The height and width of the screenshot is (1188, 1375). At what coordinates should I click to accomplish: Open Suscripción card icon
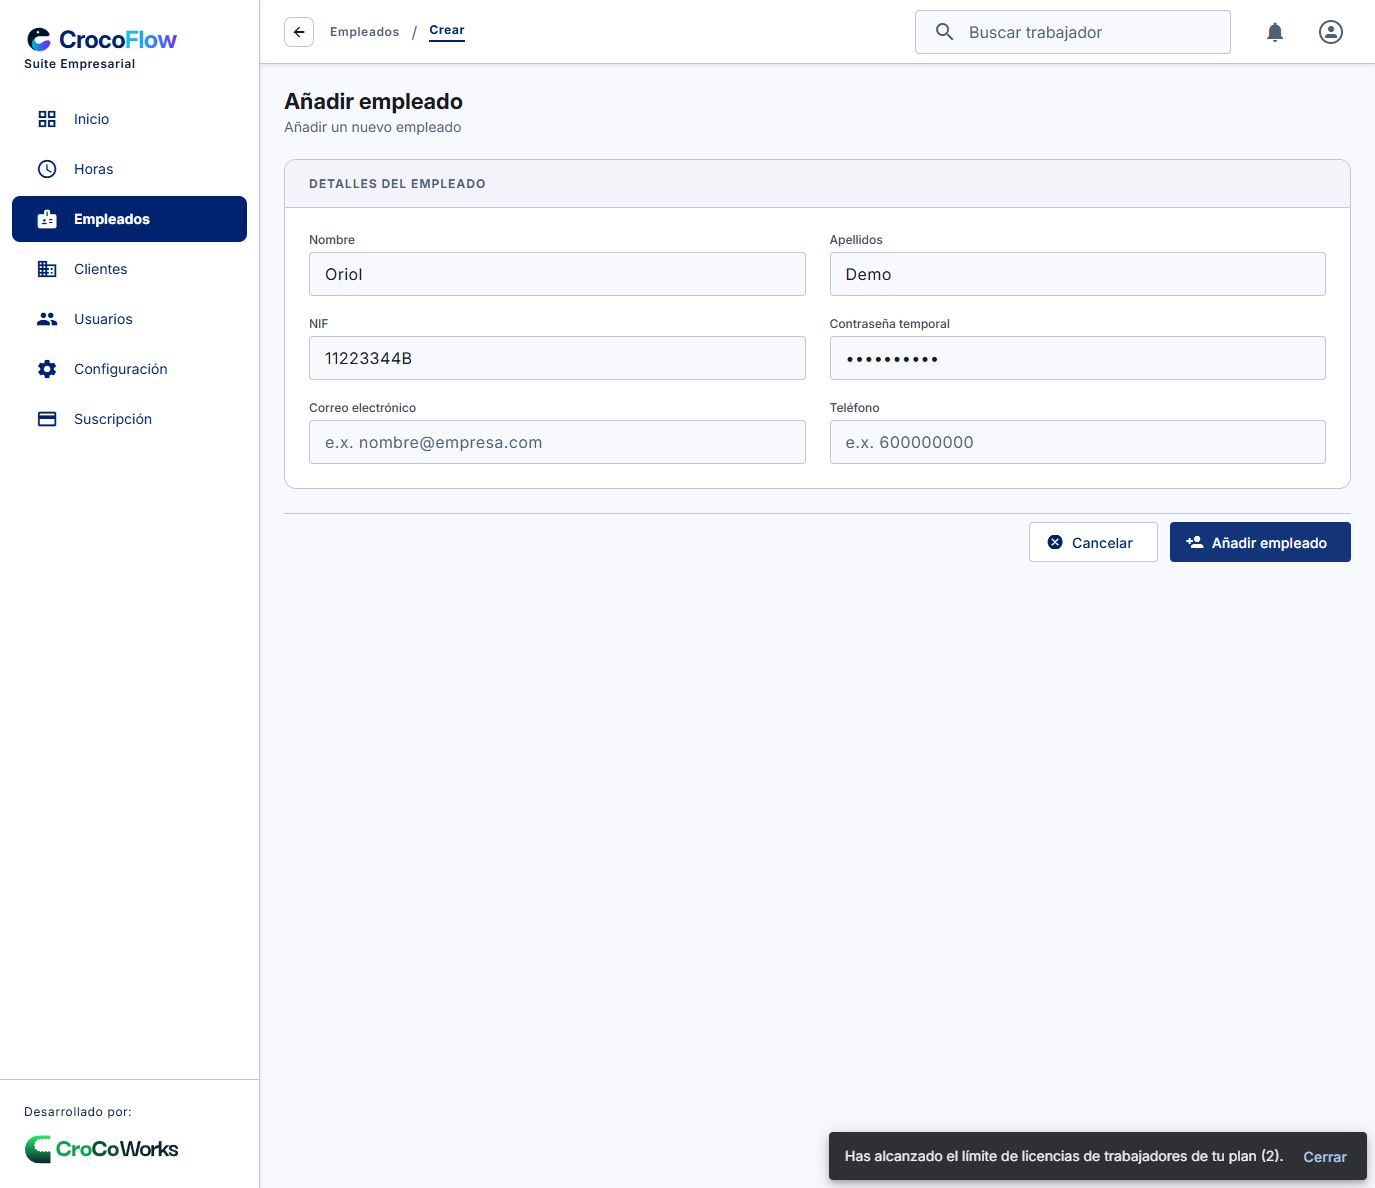click(47, 419)
